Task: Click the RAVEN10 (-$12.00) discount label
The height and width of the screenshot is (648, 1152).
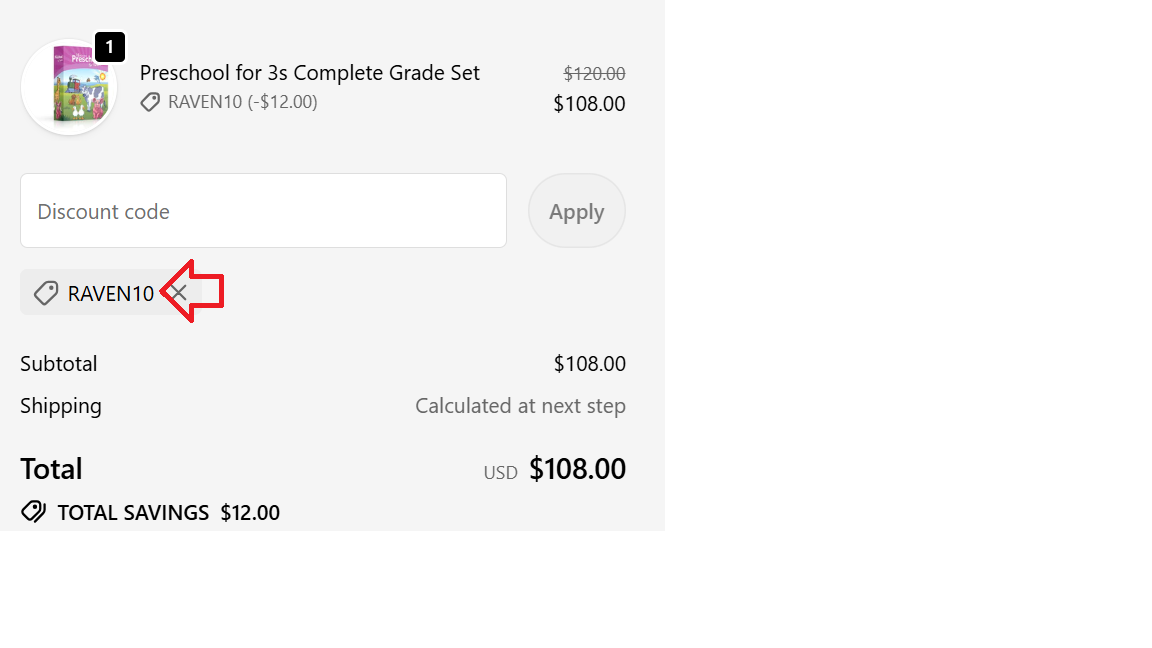Action: [243, 102]
